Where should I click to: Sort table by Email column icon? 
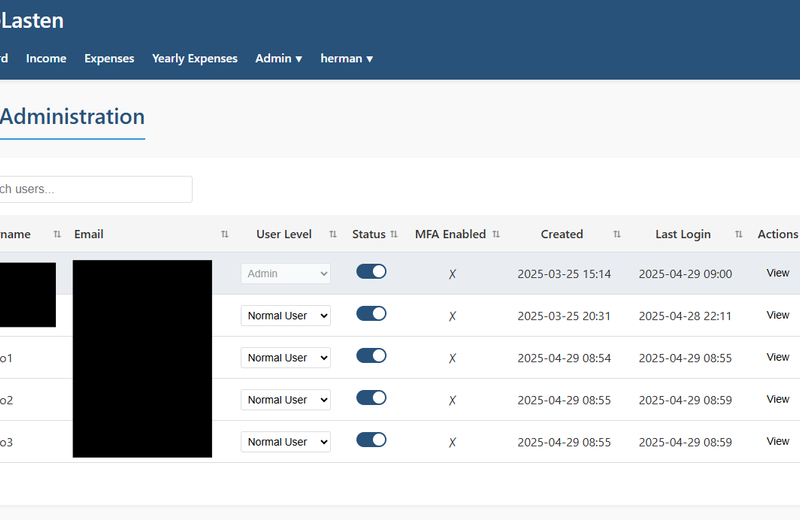coord(224,234)
